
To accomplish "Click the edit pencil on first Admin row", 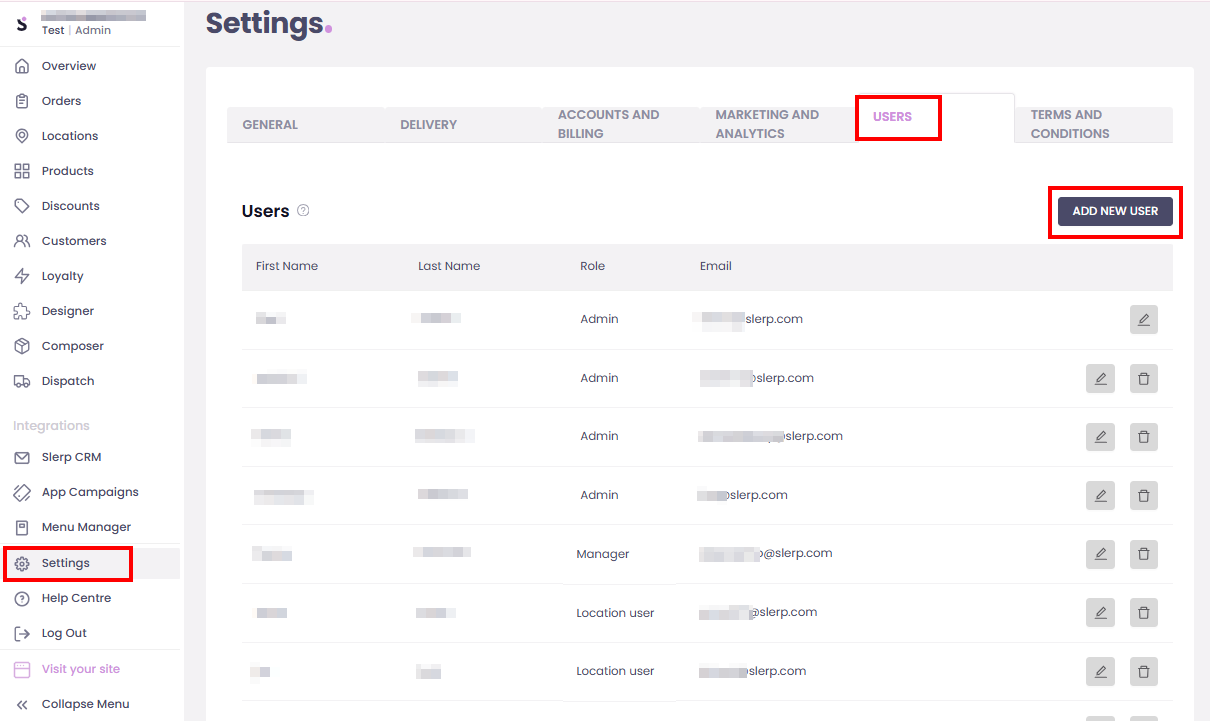I will (x=1144, y=320).
